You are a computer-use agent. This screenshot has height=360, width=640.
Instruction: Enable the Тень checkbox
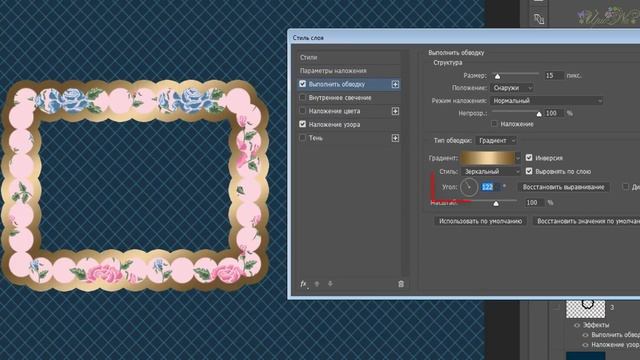302,138
